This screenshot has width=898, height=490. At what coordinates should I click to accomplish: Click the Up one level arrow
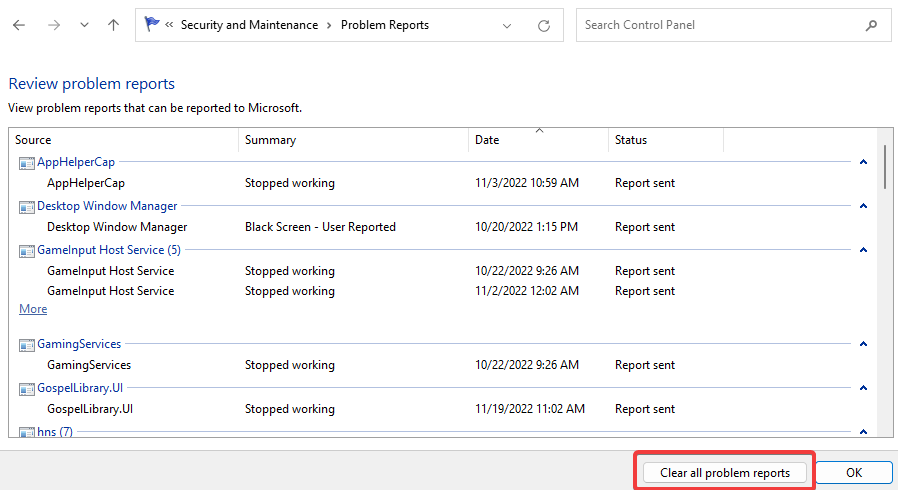coord(113,25)
